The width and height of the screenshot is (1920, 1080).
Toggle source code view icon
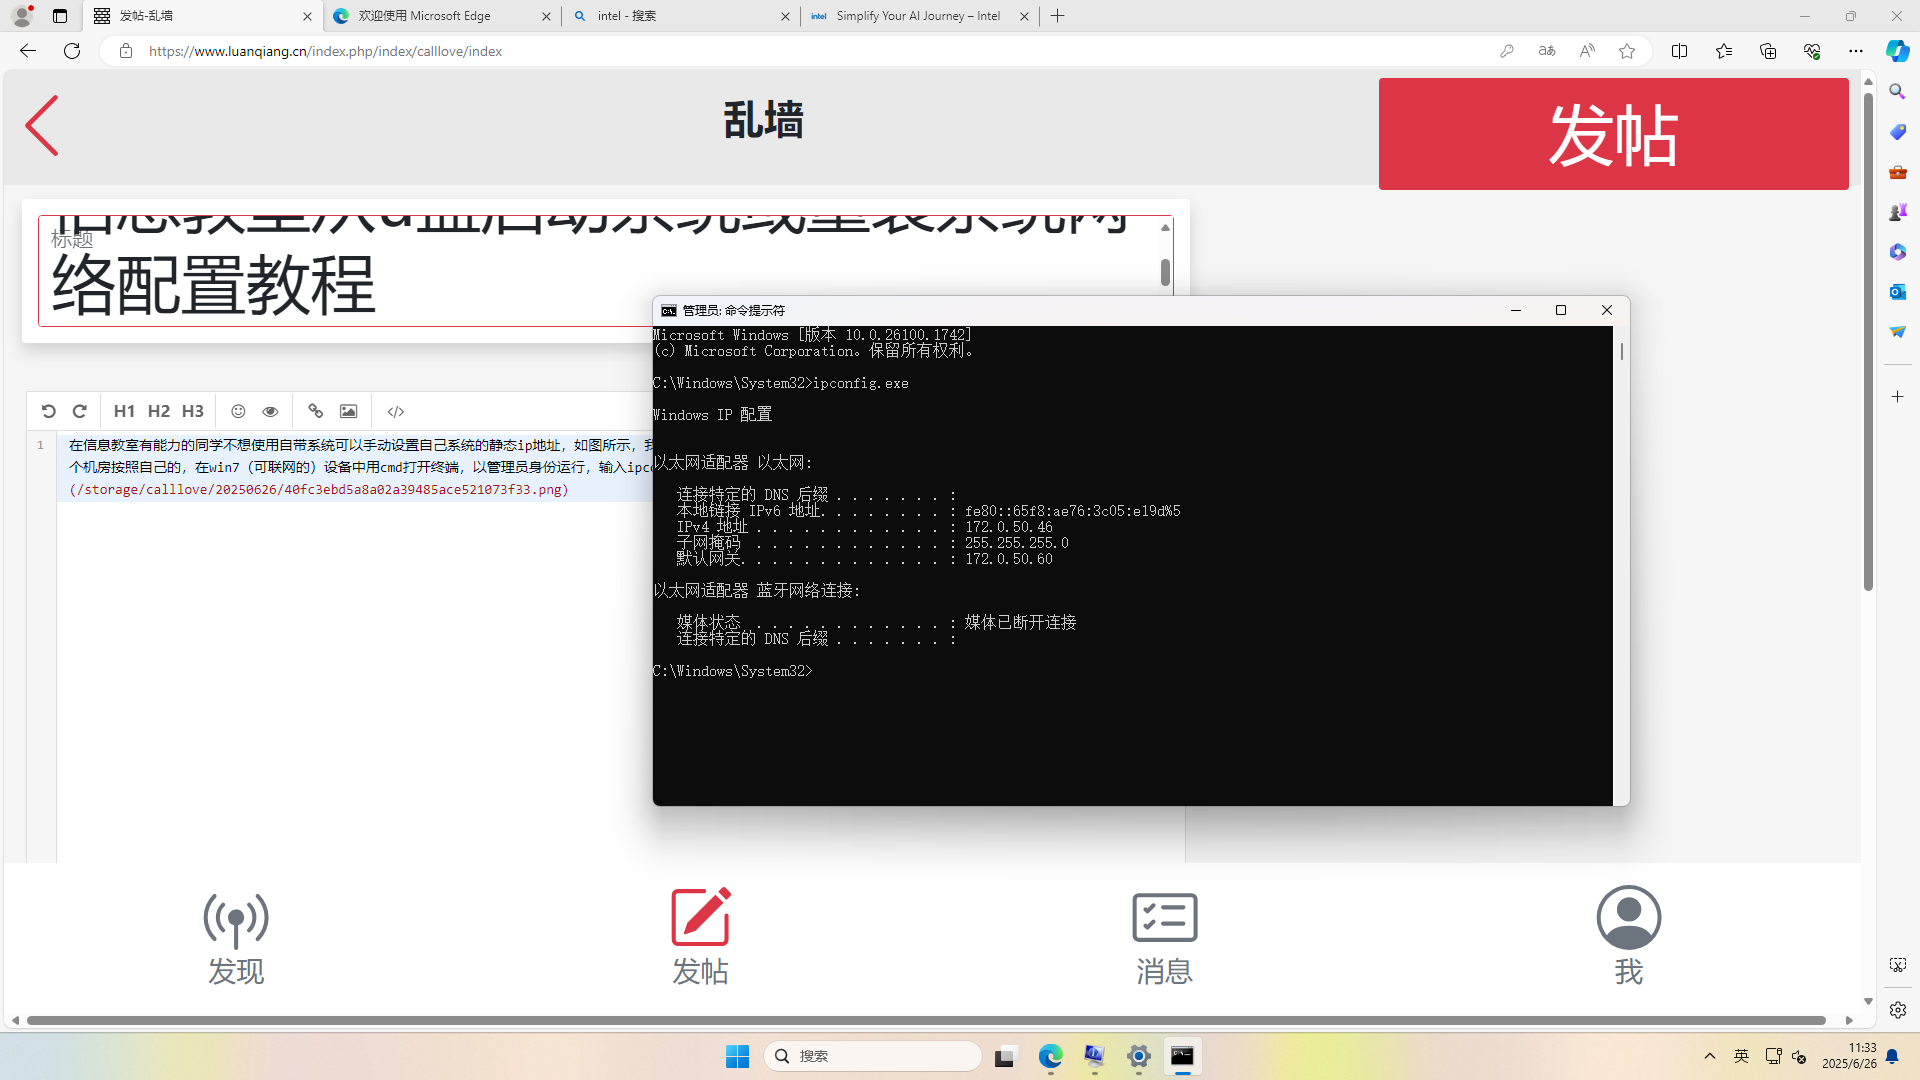396,411
